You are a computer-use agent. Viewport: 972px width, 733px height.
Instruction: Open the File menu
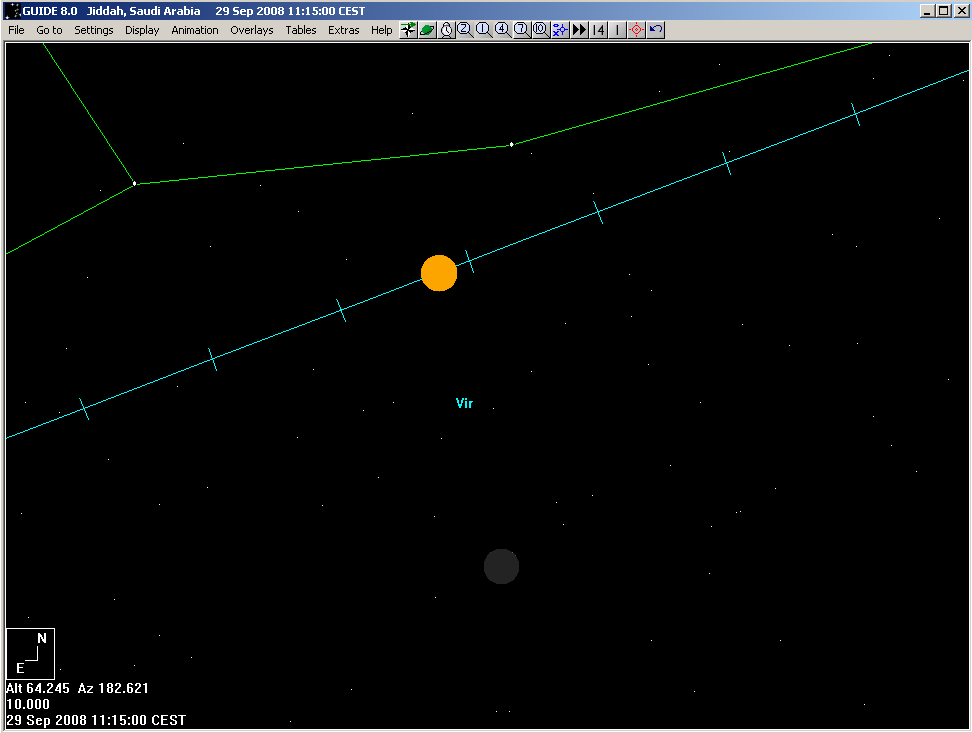coord(16,30)
